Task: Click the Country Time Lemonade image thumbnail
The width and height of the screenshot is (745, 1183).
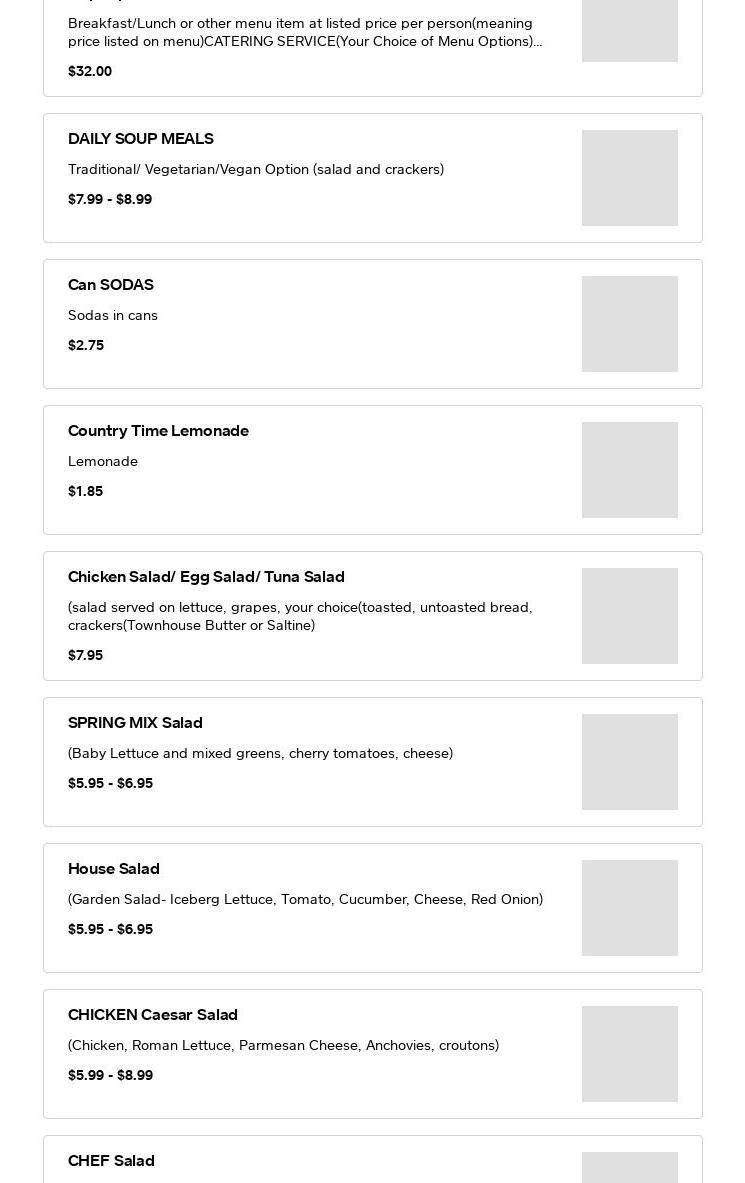Action: coord(629,470)
